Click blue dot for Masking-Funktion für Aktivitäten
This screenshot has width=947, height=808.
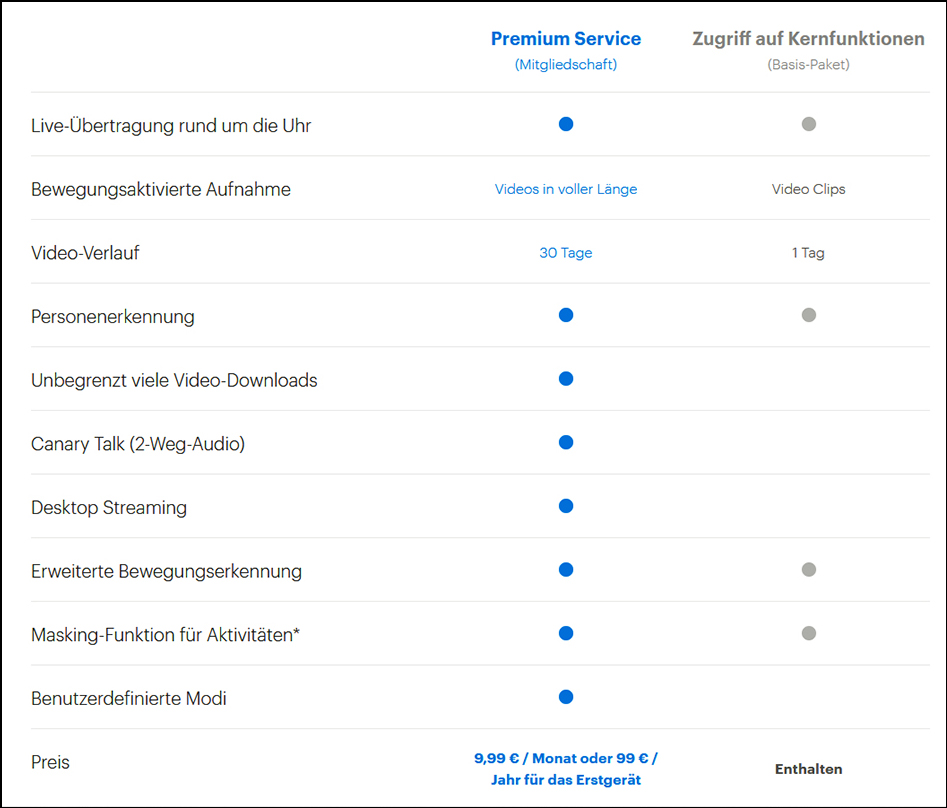tap(566, 633)
